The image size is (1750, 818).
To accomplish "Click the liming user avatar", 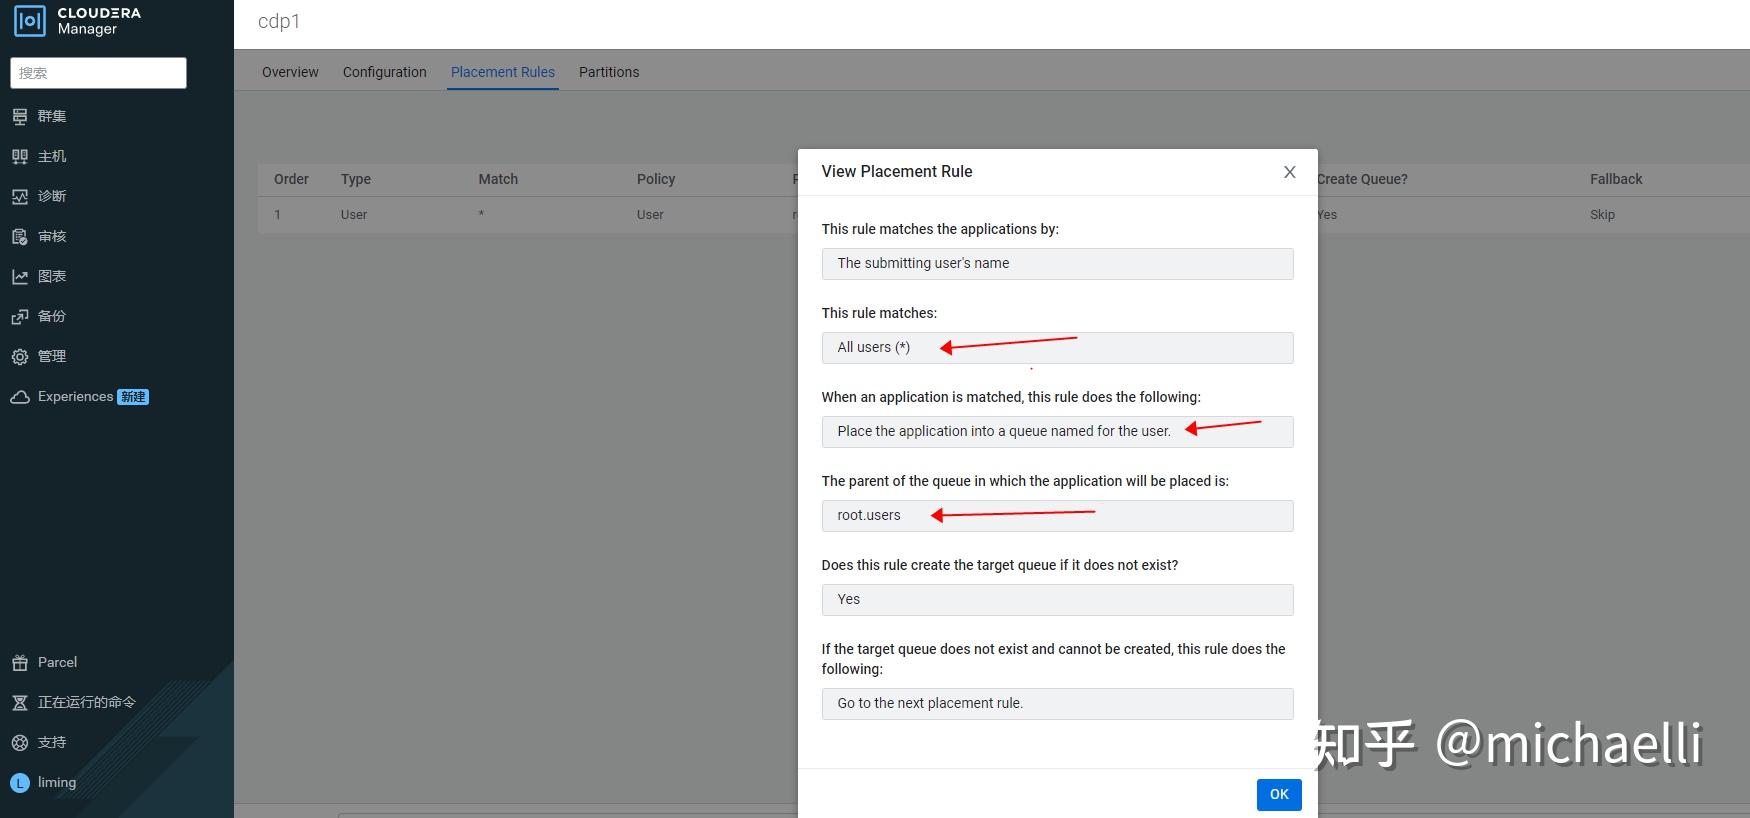I will coord(20,782).
